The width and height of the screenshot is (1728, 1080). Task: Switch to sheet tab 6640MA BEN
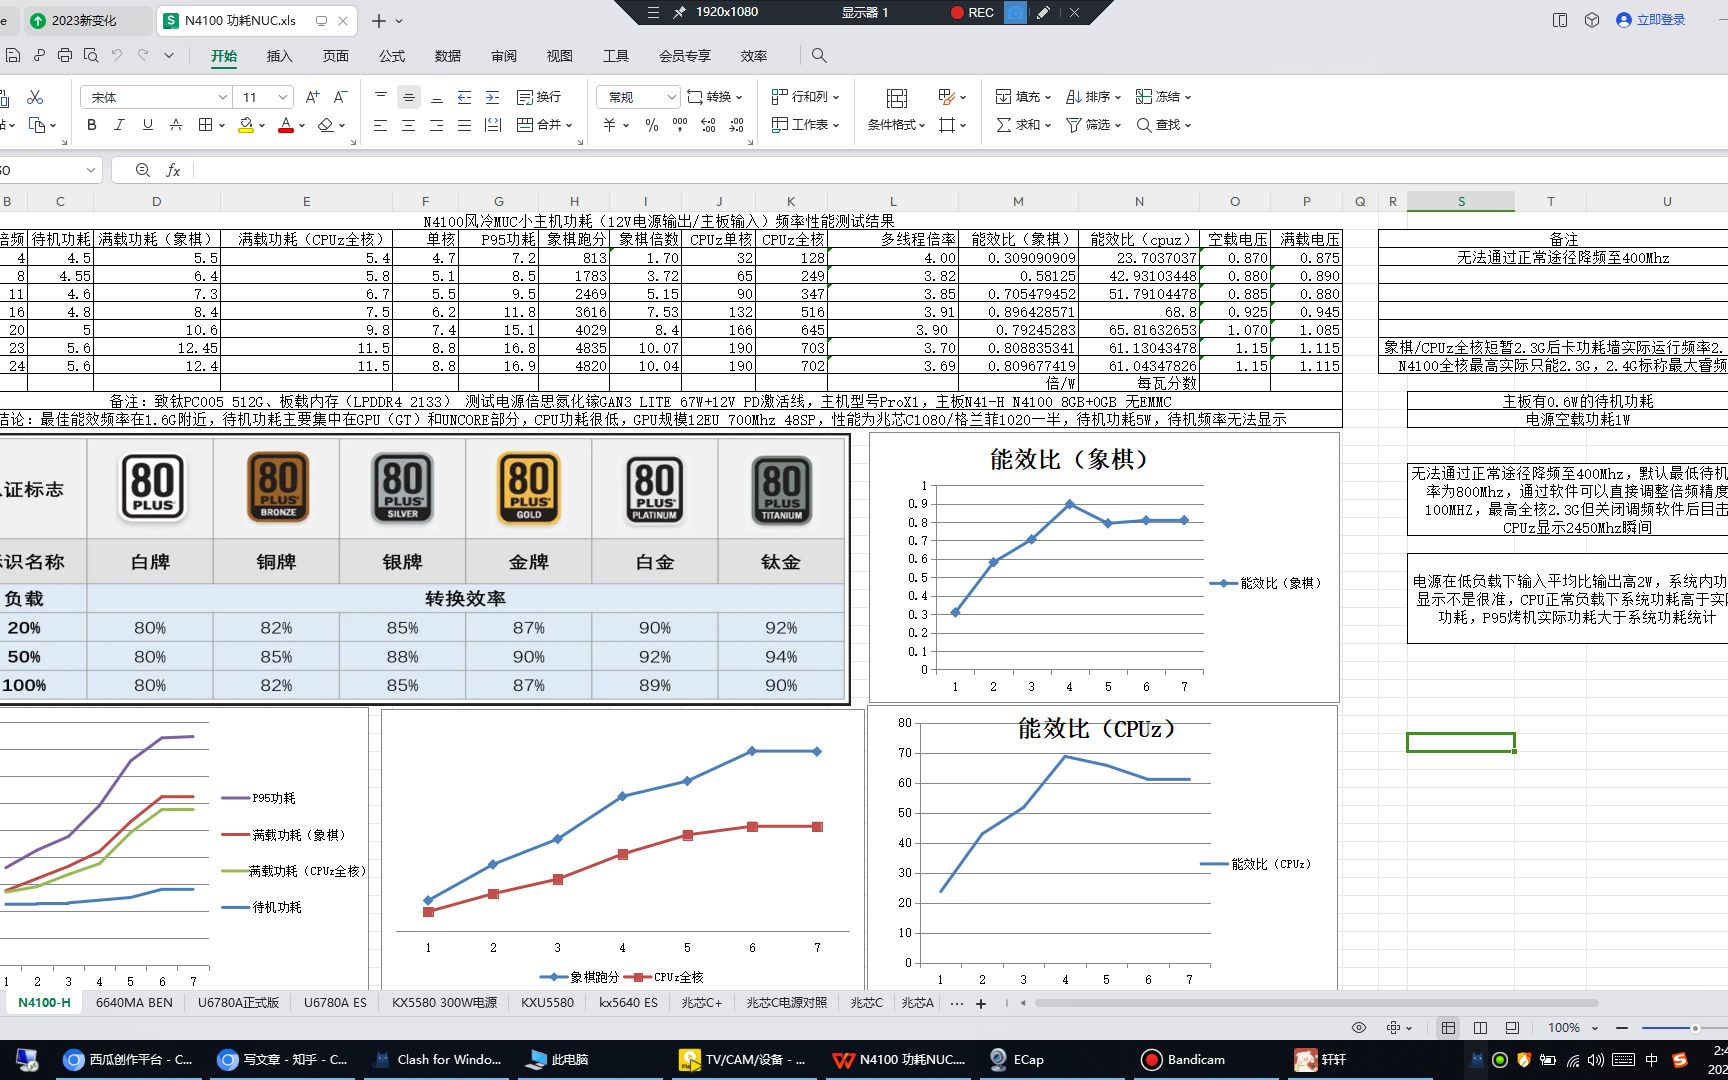tap(134, 1002)
